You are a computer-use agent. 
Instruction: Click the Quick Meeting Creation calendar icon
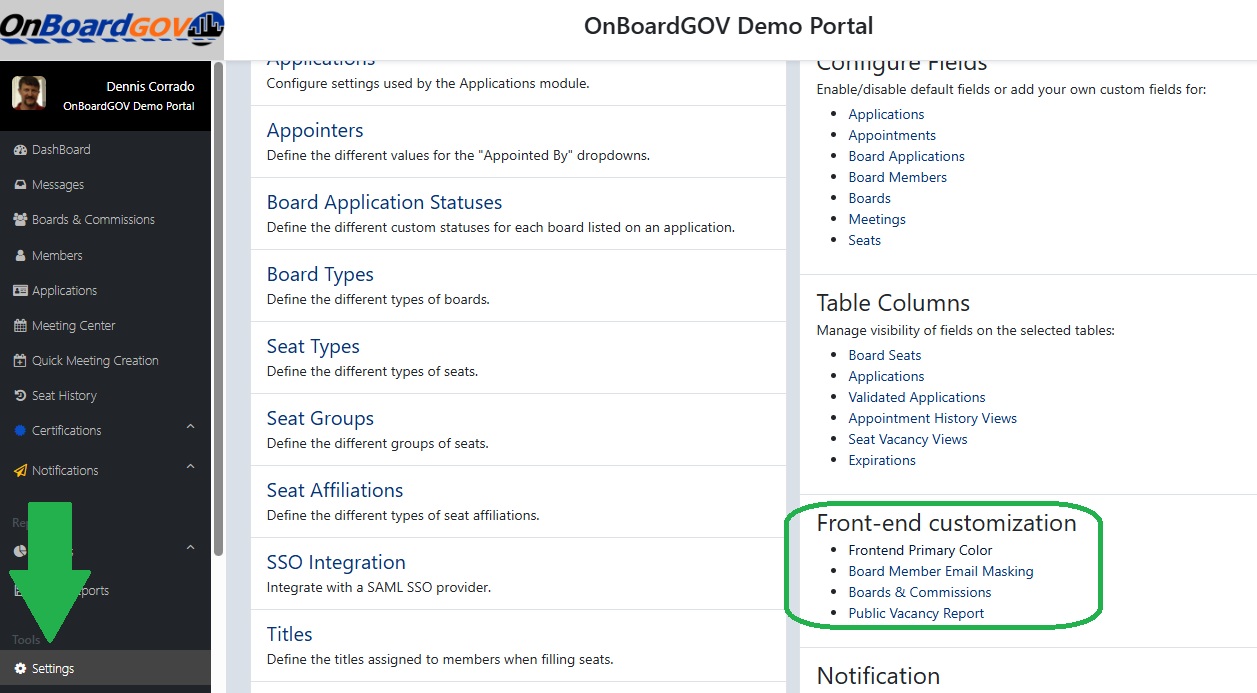[20, 361]
